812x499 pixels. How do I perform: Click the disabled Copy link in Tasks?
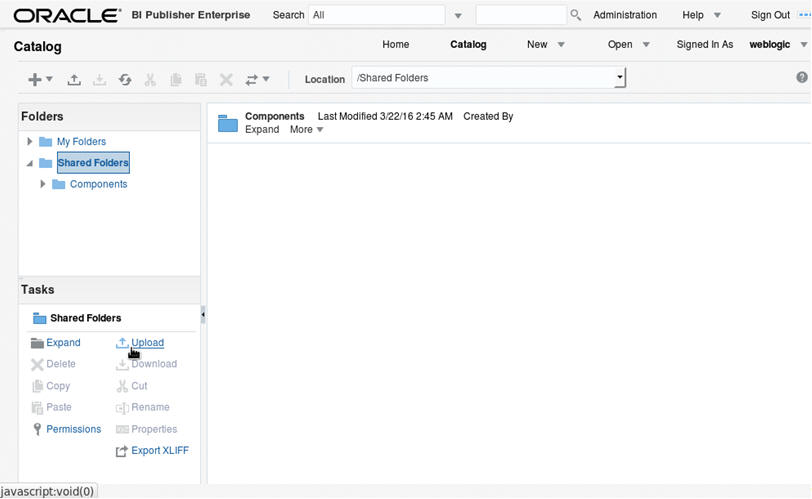pos(58,386)
